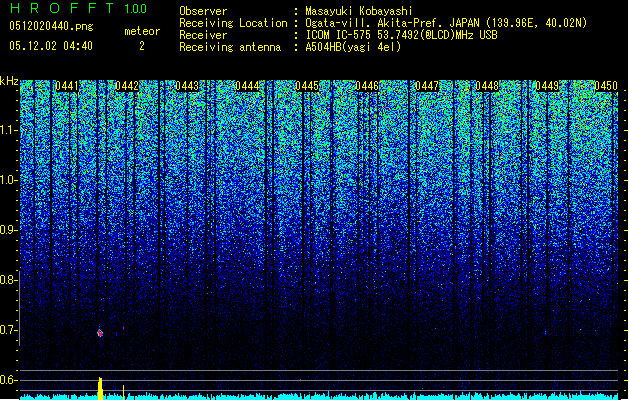
Task: Click the 0443 time marker
Action: 187,86
